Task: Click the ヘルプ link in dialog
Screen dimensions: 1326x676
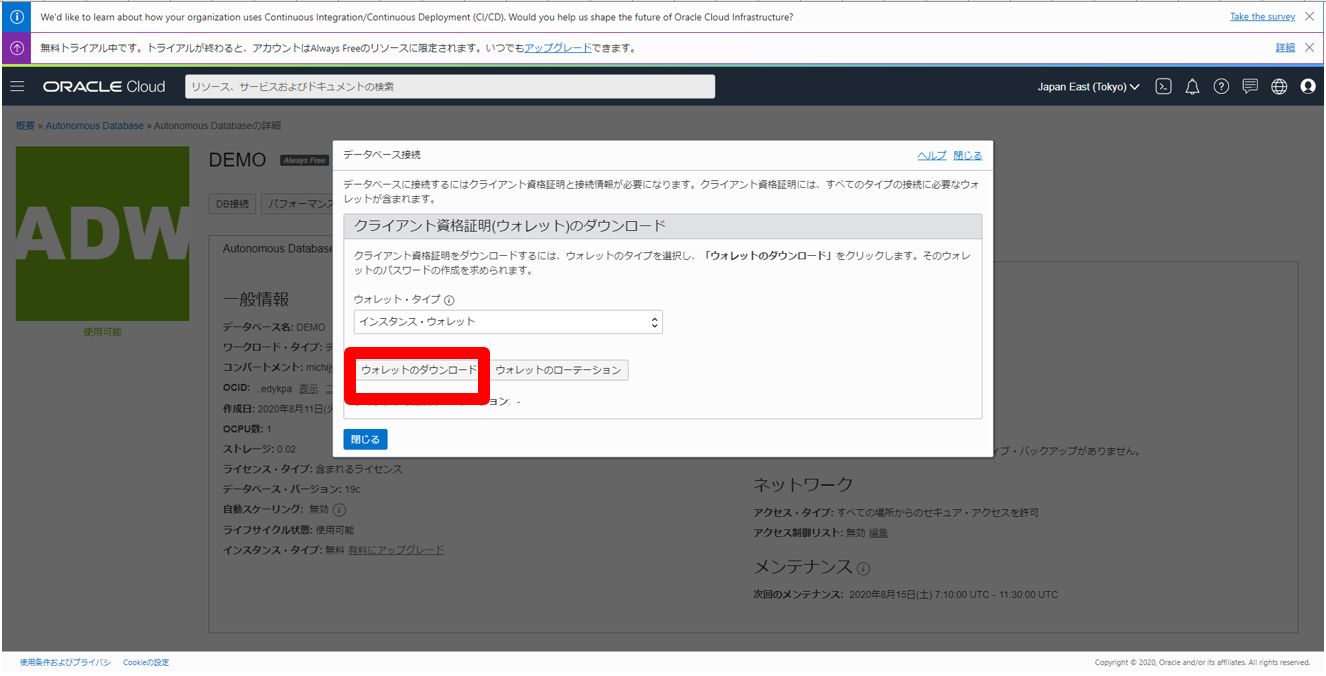Action: click(x=932, y=156)
